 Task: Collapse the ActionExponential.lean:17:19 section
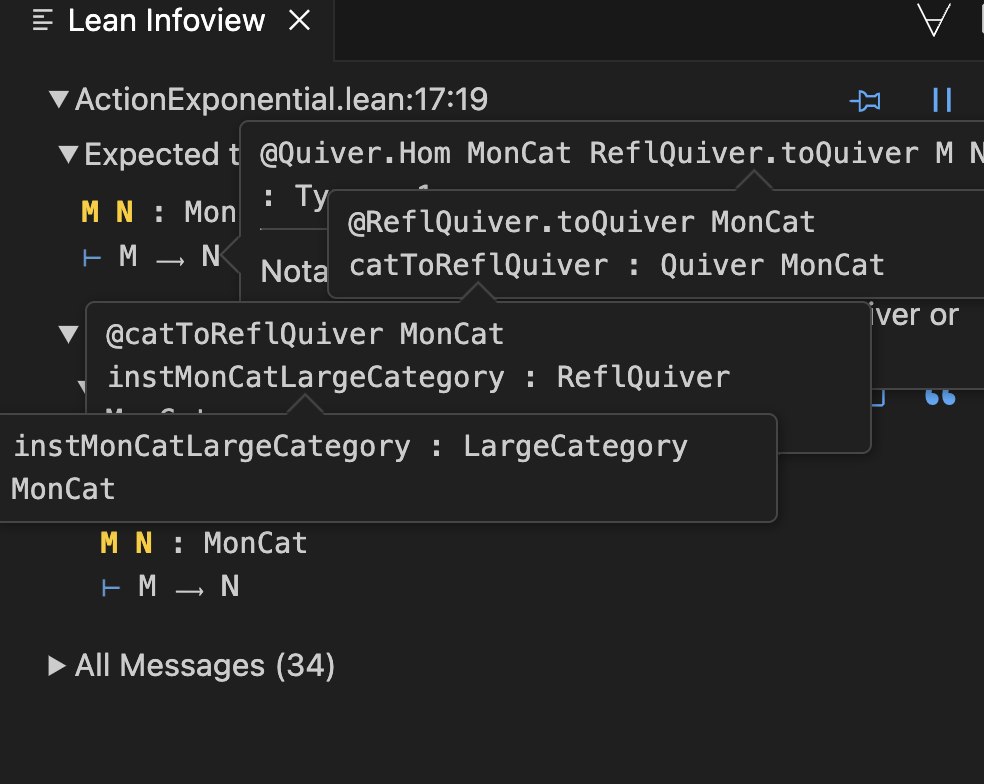pyautogui.click(x=59, y=99)
